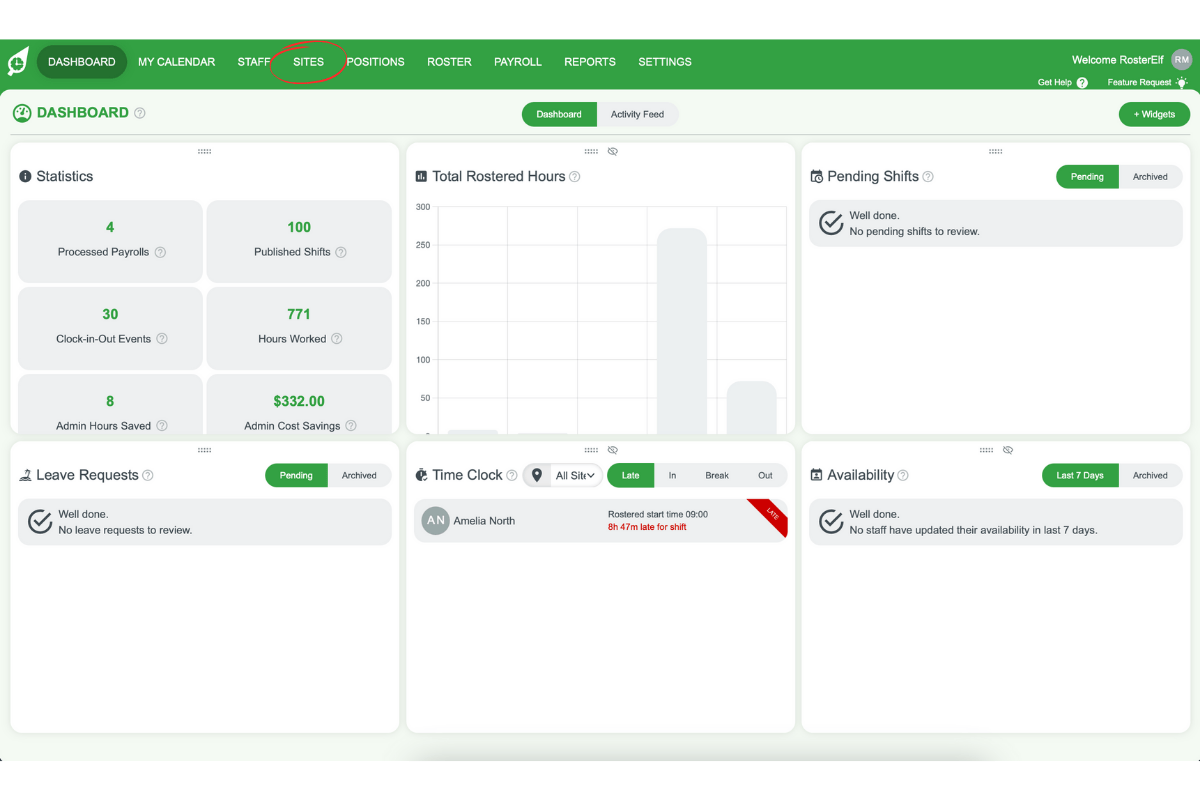Open the All Sites dropdown
Image resolution: width=1200 pixels, height=800 pixels.
coord(575,475)
